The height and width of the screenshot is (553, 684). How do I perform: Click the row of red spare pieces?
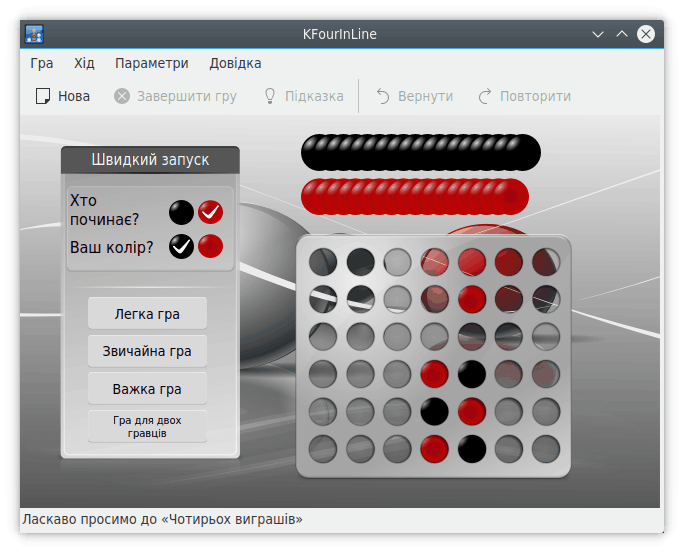(x=415, y=196)
